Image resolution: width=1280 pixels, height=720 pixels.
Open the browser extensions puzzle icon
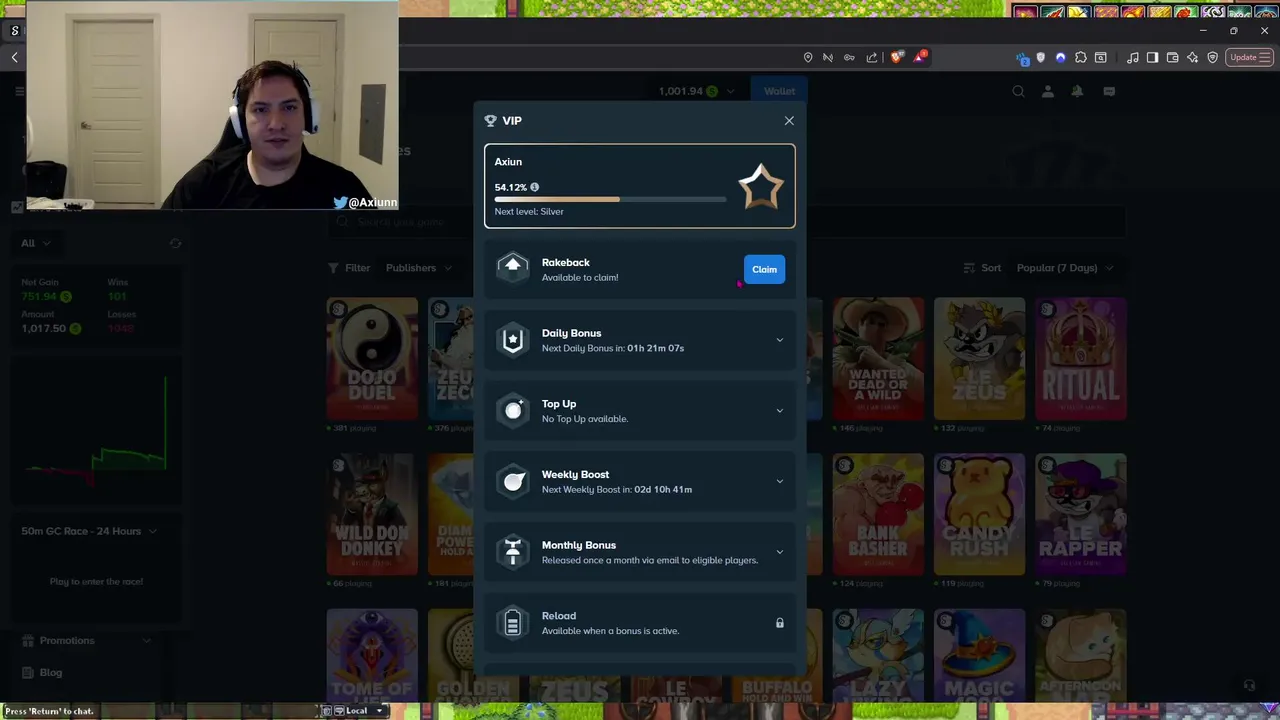pyautogui.click(x=1081, y=58)
